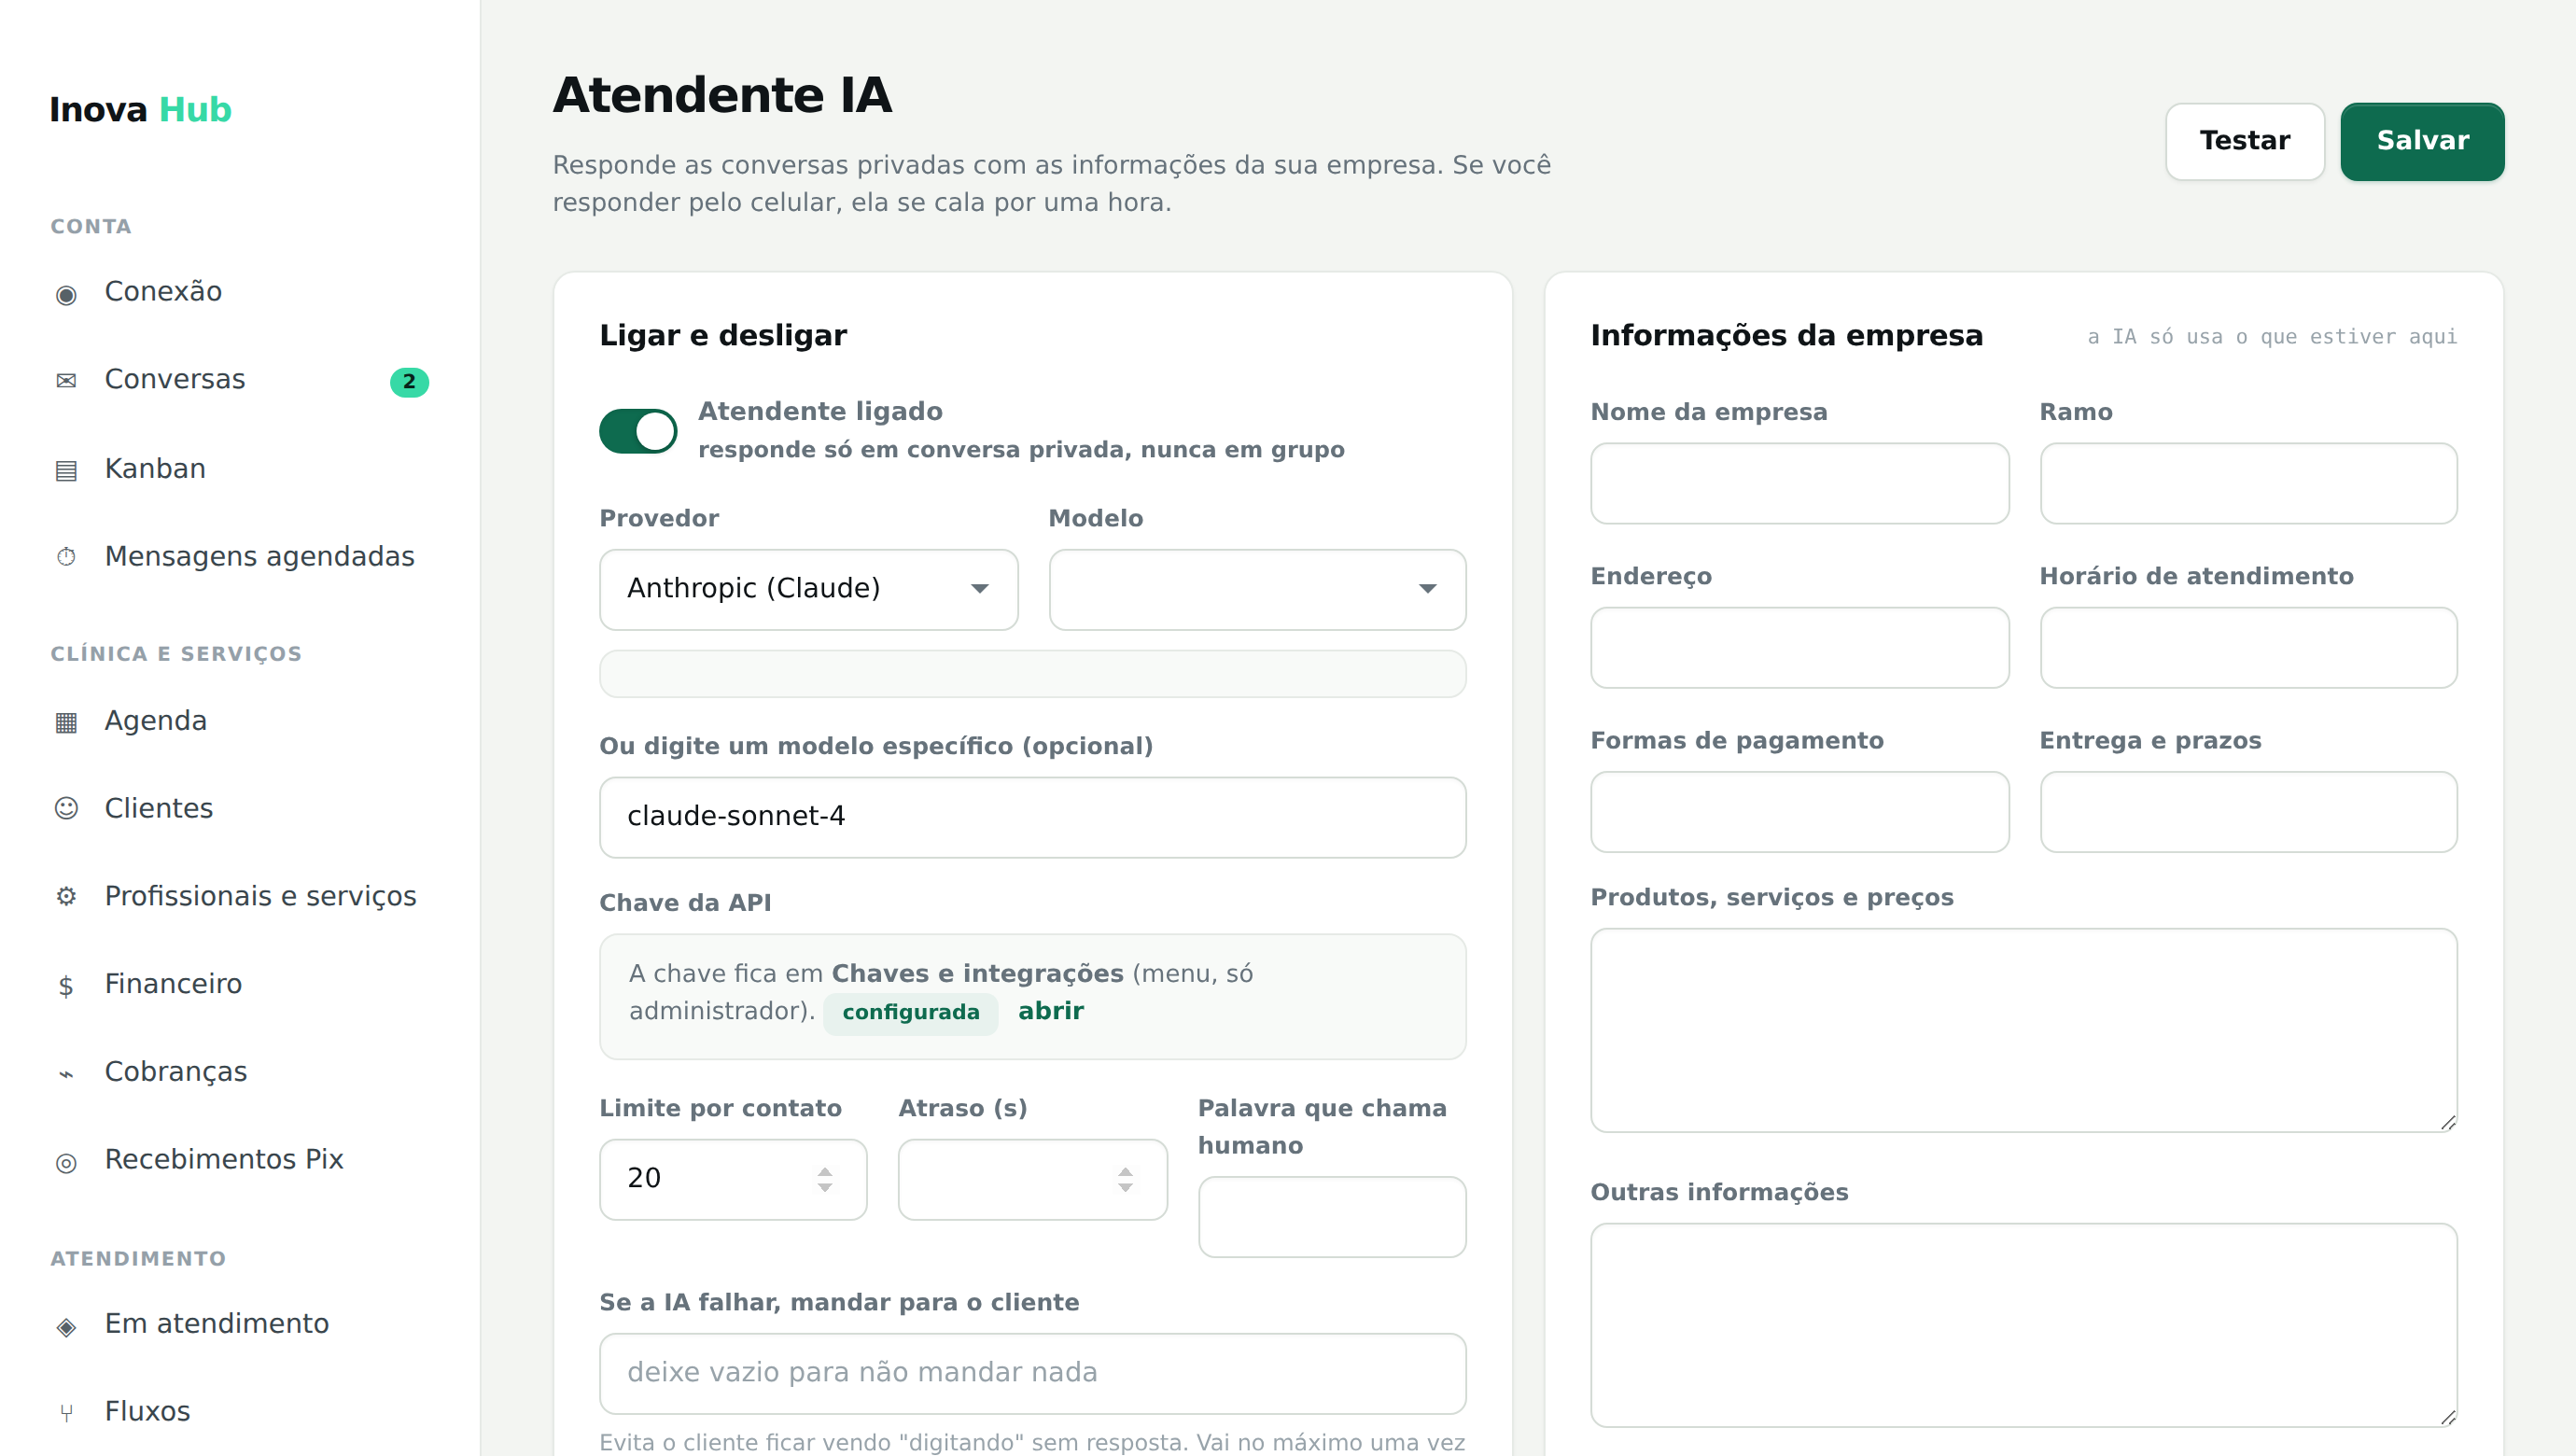Click the Testar button

[2245, 141]
